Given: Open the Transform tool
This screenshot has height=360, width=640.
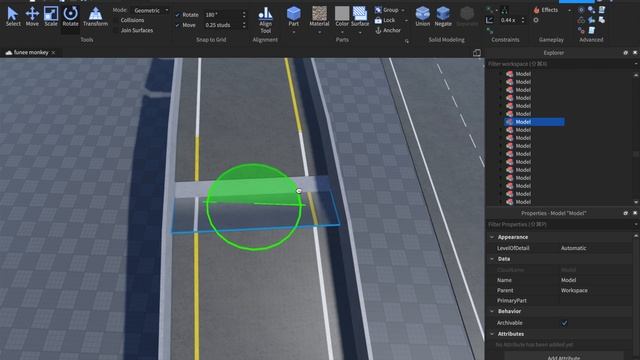Looking at the screenshot, I should click(x=95, y=17).
